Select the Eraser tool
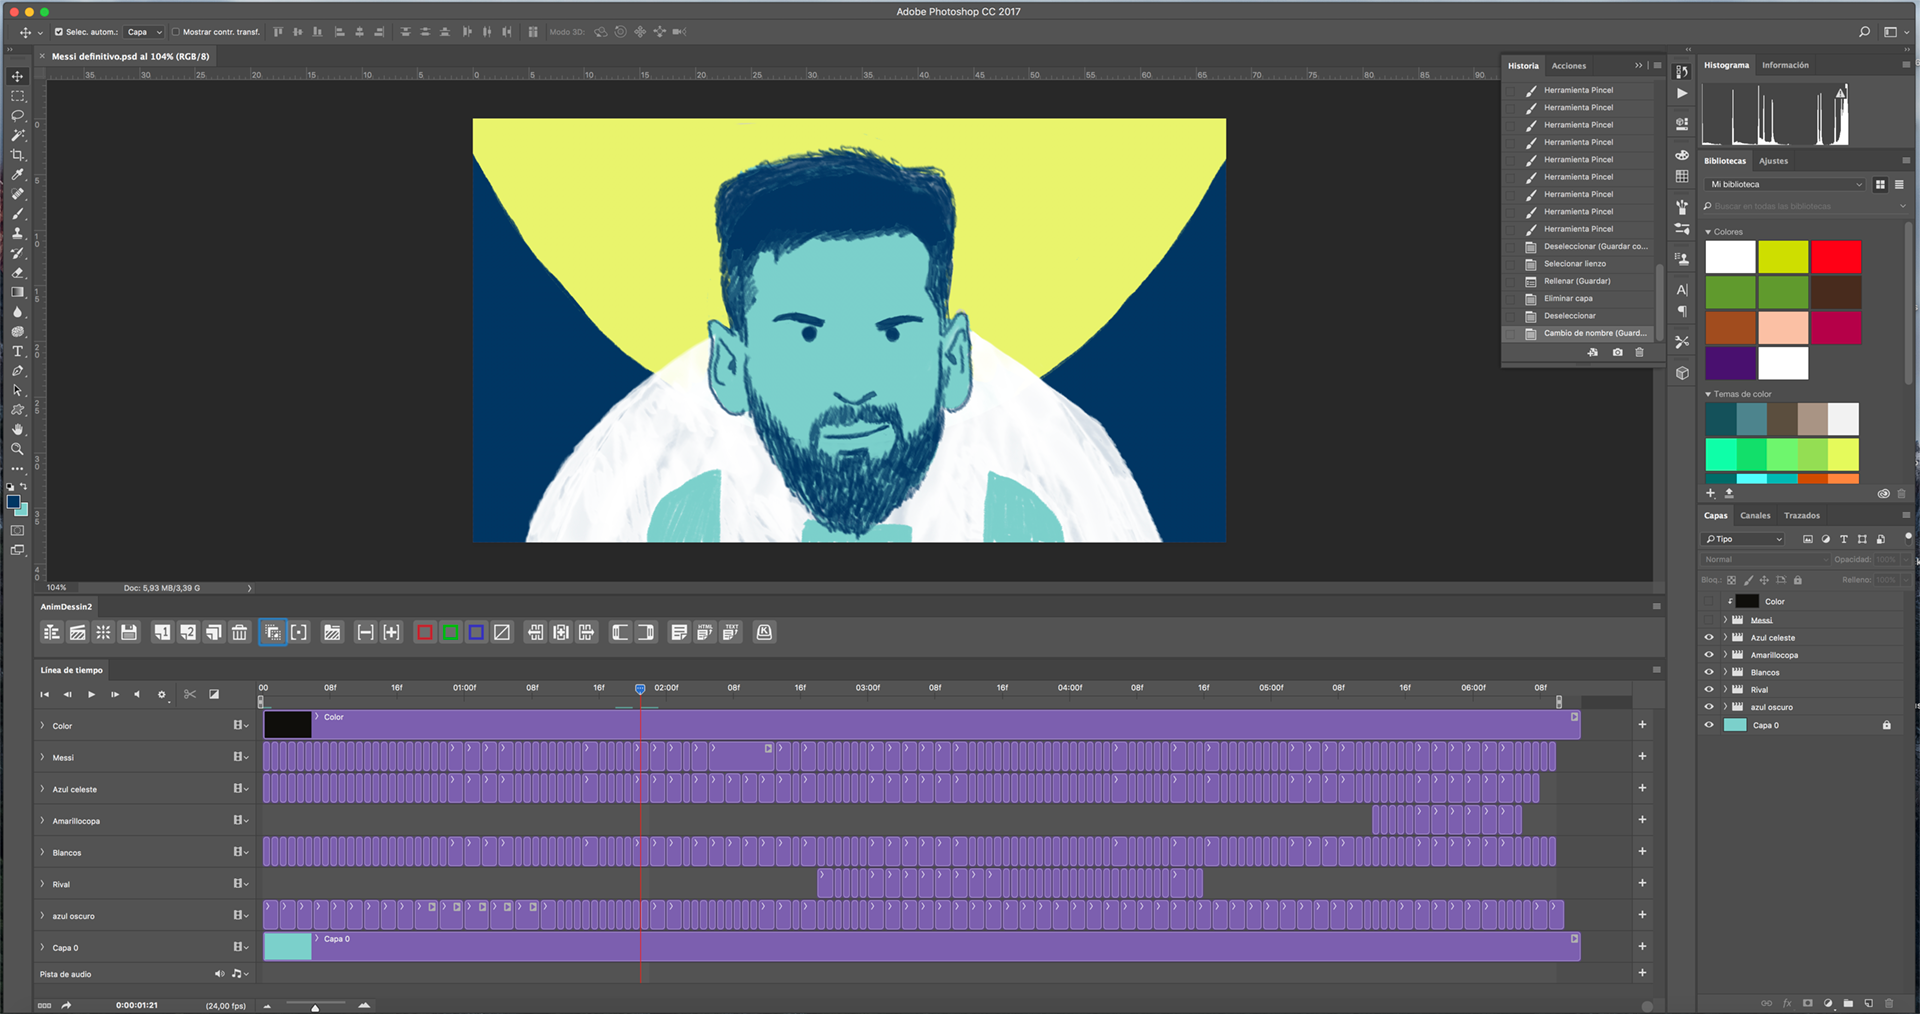This screenshot has height=1014, width=1920. click(17, 273)
